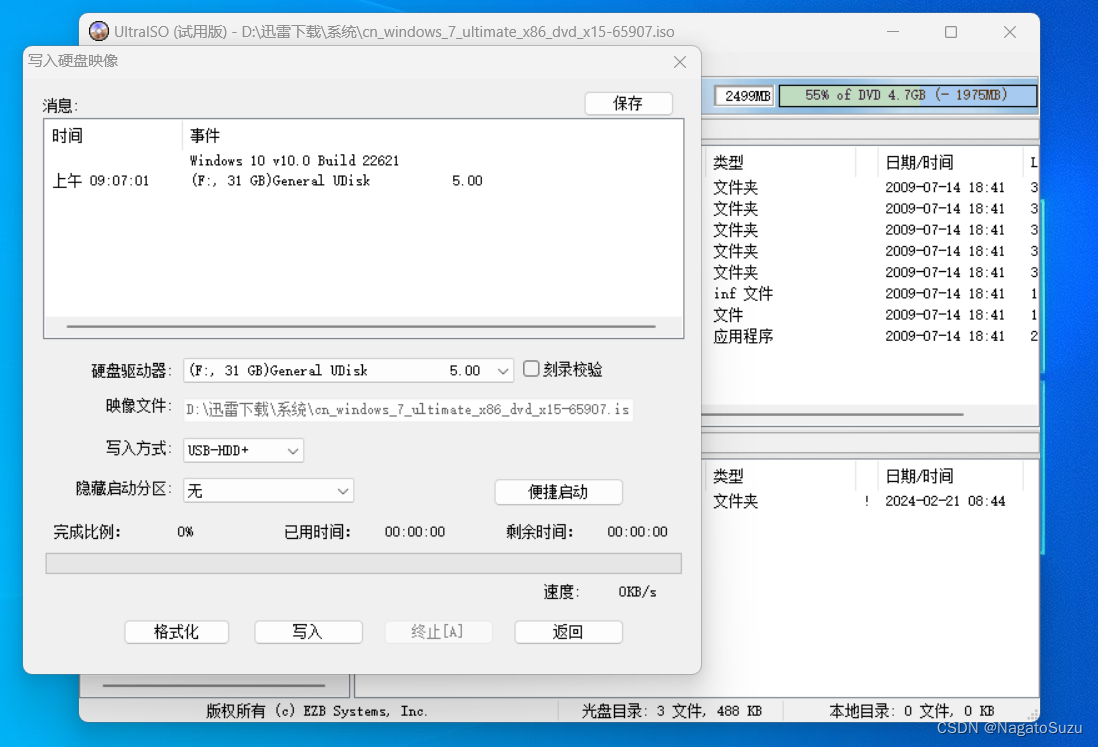
Task: Click the 事件 column header in messages
Action: pos(432,136)
